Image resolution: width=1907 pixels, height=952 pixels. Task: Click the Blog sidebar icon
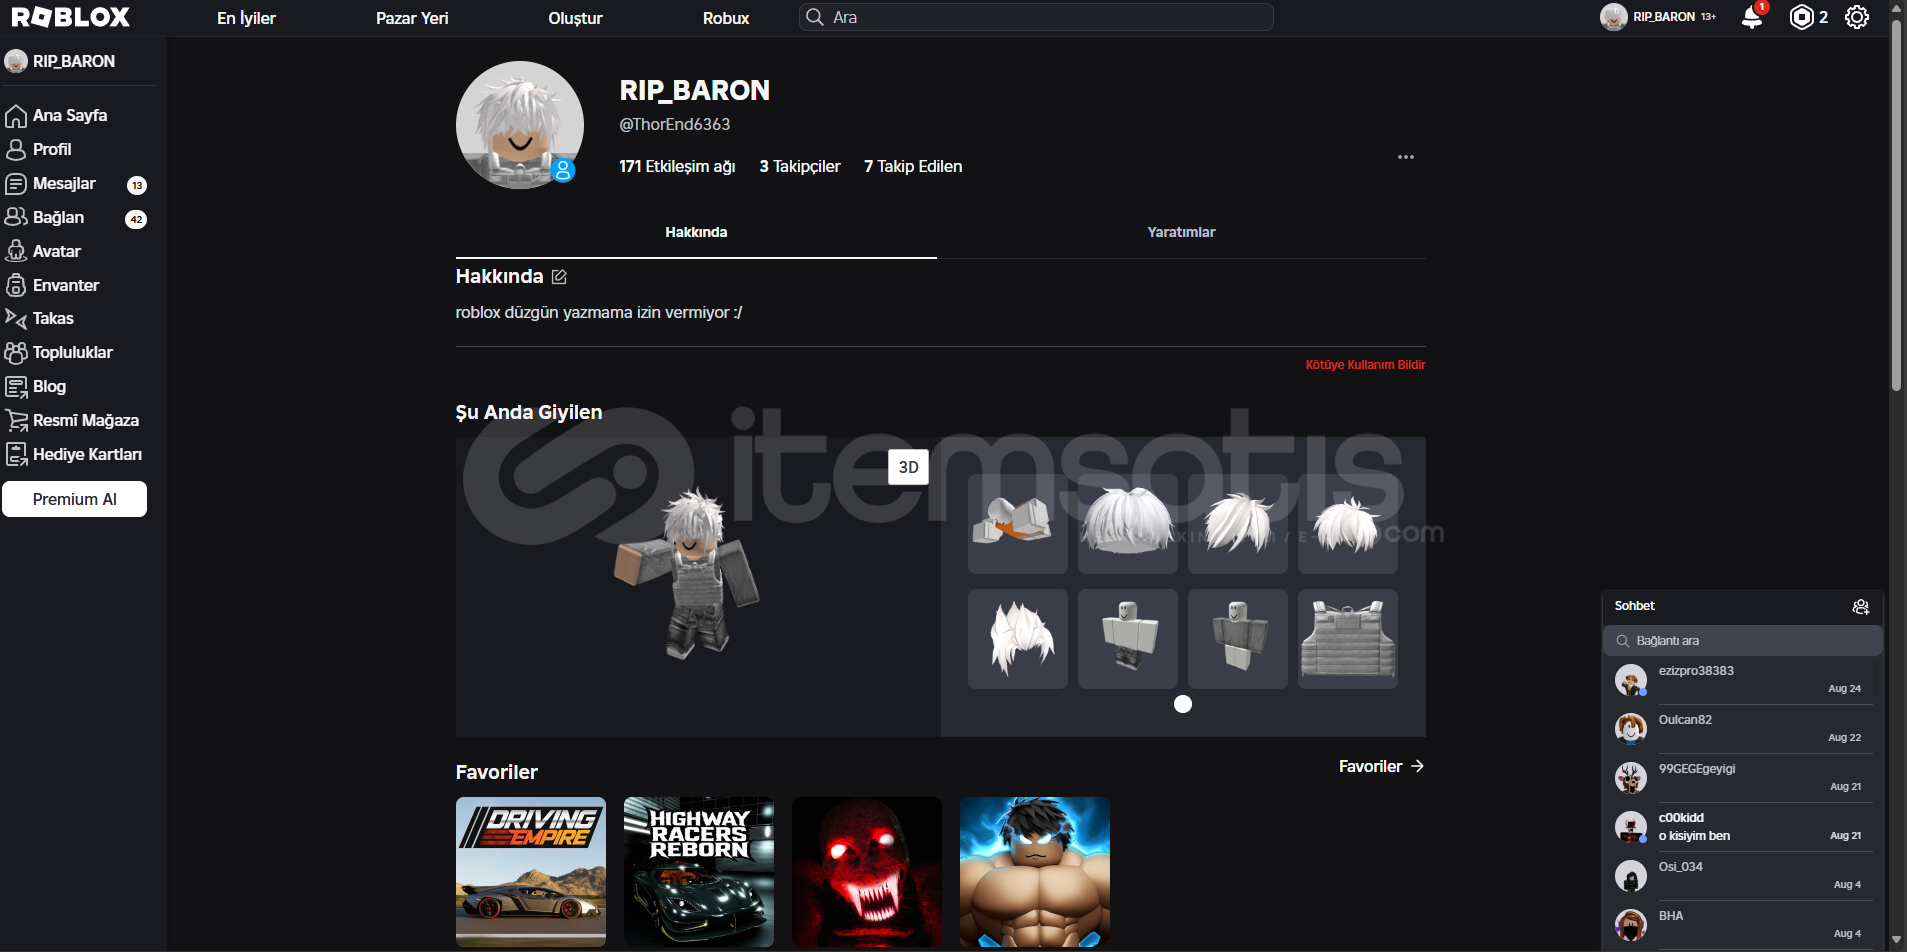(x=16, y=386)
